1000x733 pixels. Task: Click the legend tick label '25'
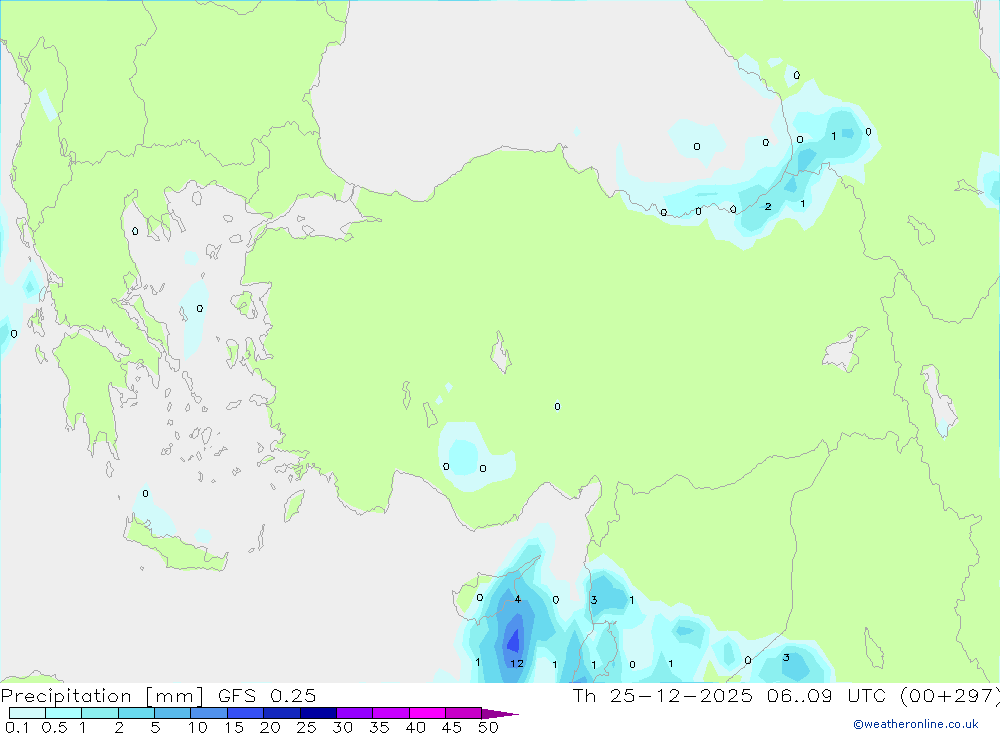coord(306,727)
